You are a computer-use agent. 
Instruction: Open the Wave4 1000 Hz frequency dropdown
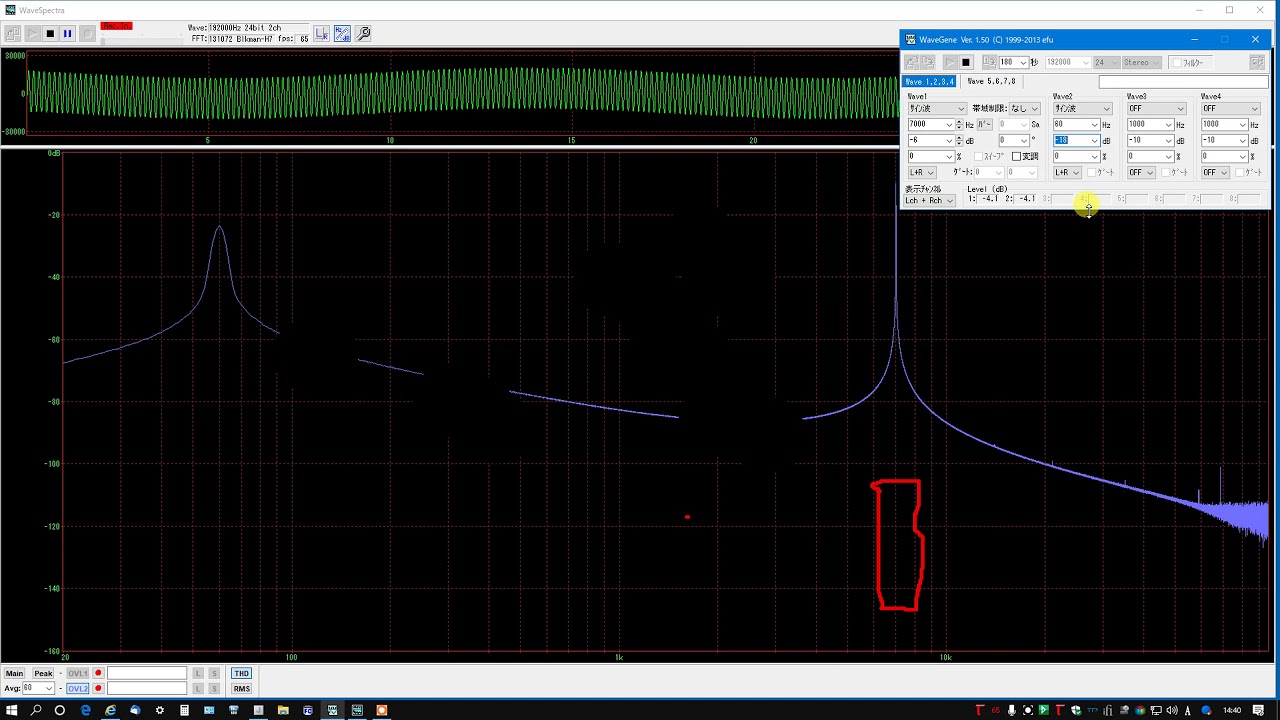1224,125
